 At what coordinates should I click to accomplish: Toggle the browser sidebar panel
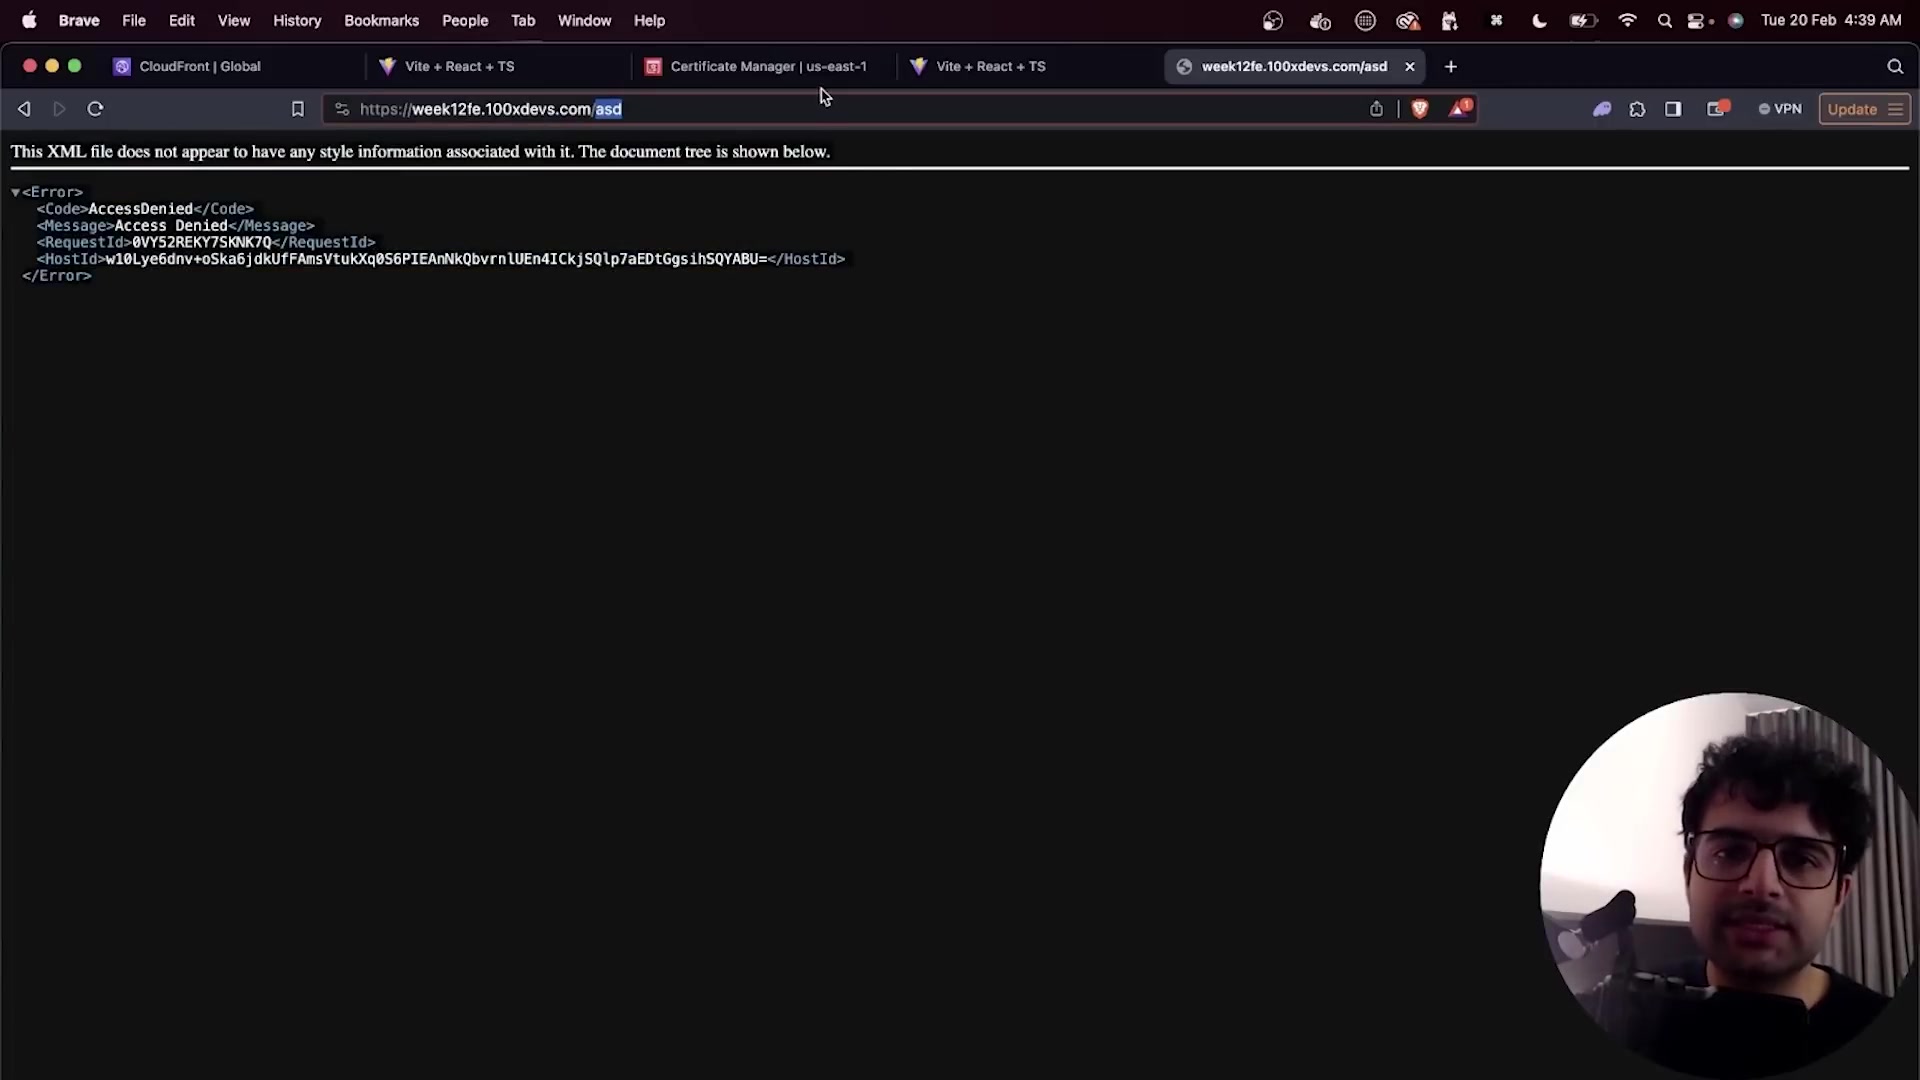1673,109
